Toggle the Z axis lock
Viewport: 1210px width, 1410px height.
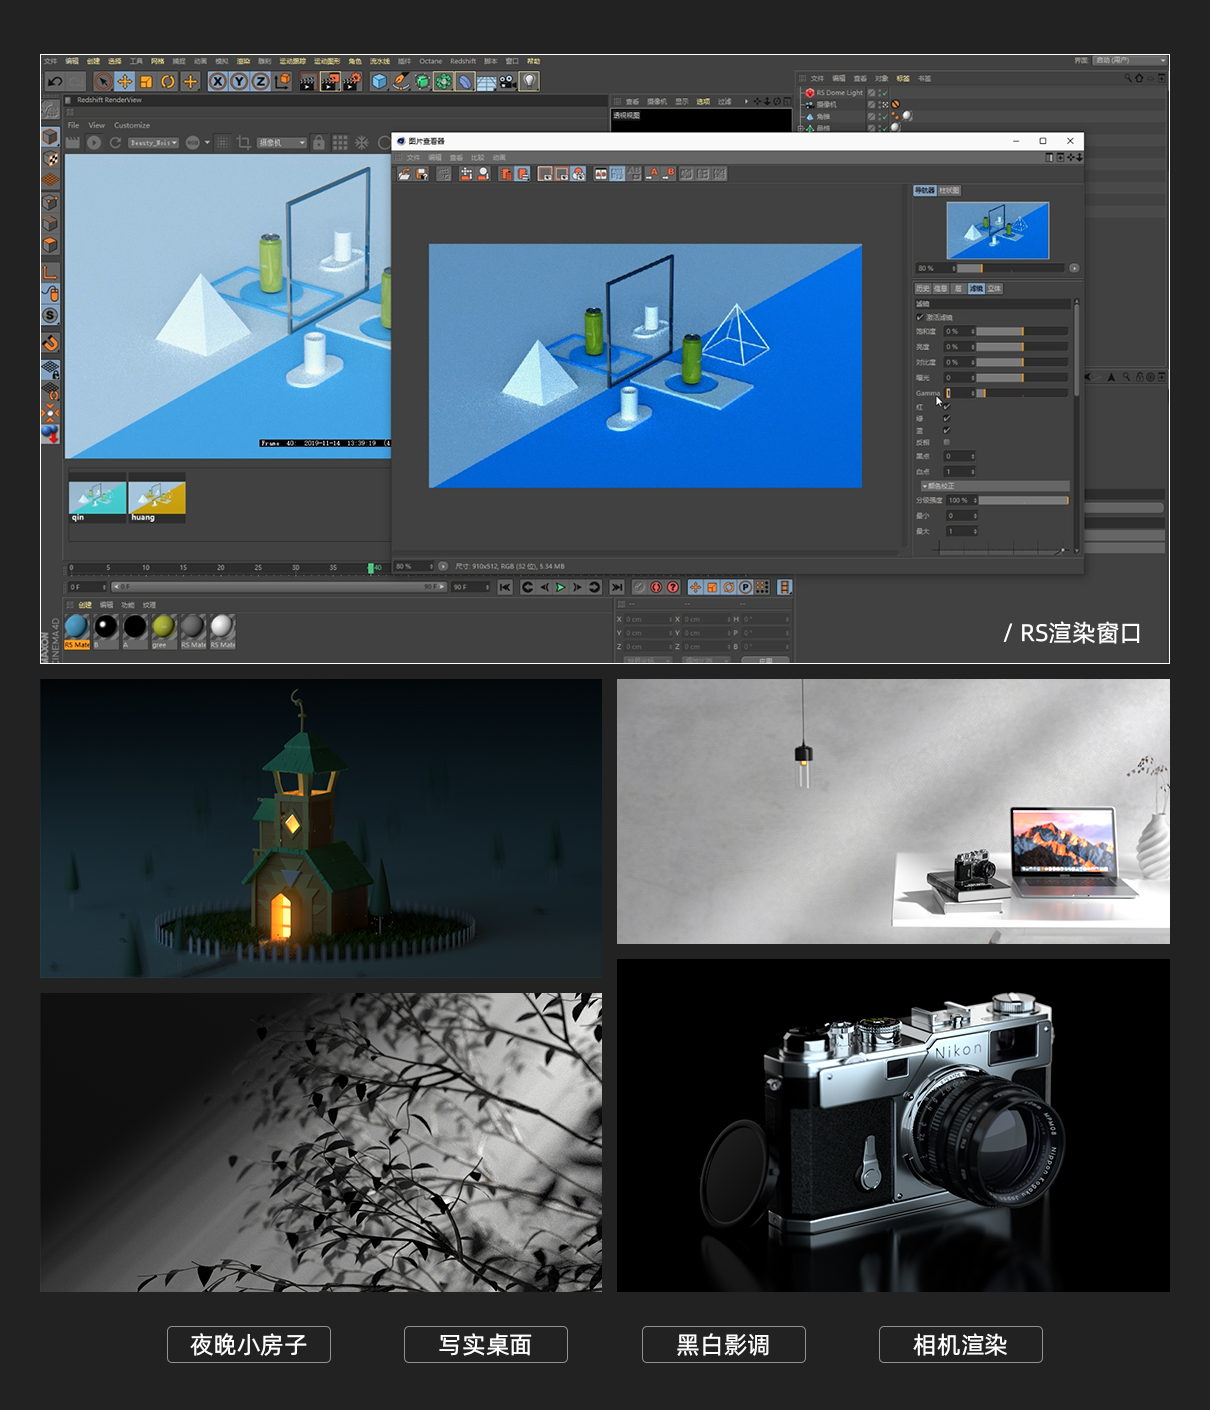pyautogui.click(x=260, y=82)
